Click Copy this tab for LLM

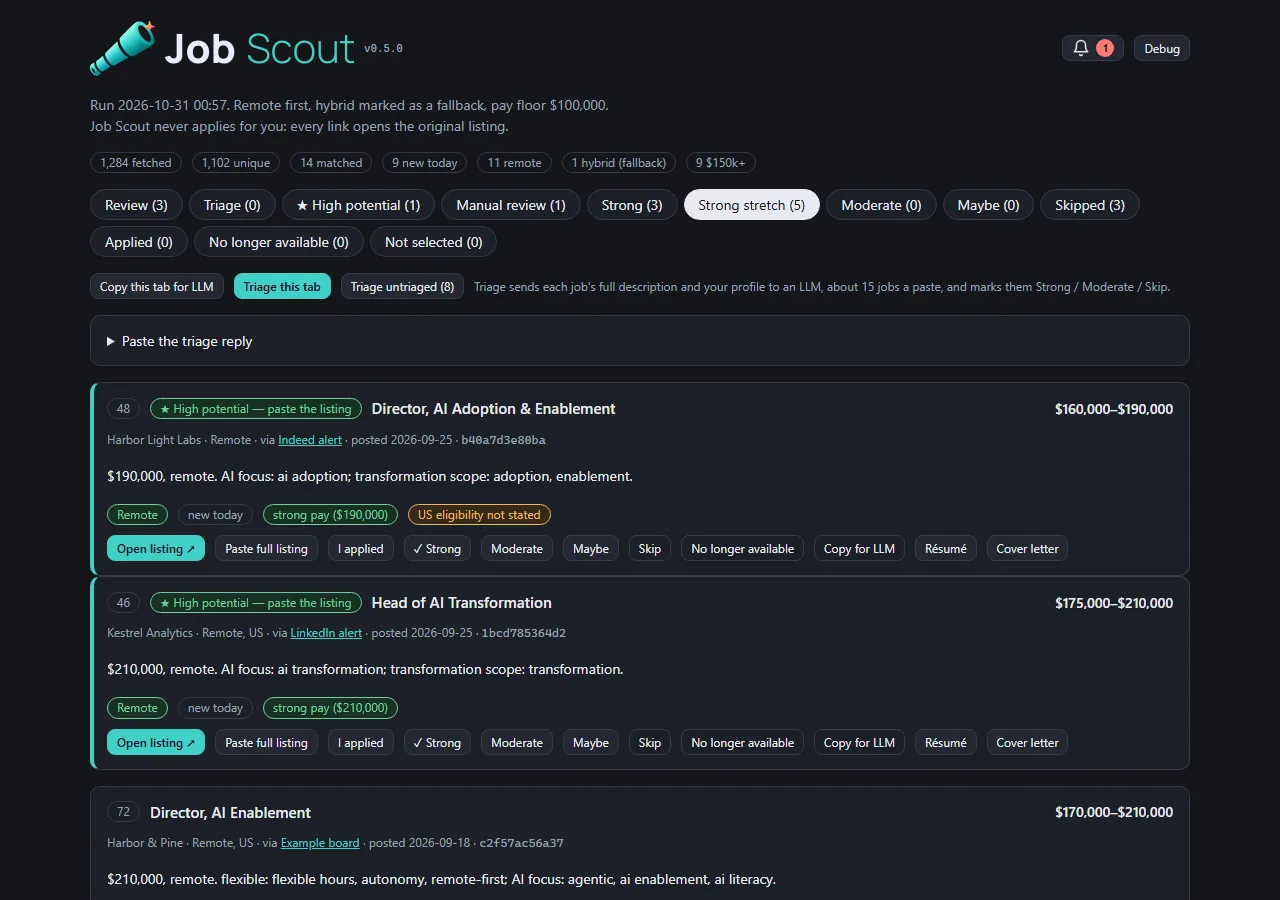coord(157,287)
